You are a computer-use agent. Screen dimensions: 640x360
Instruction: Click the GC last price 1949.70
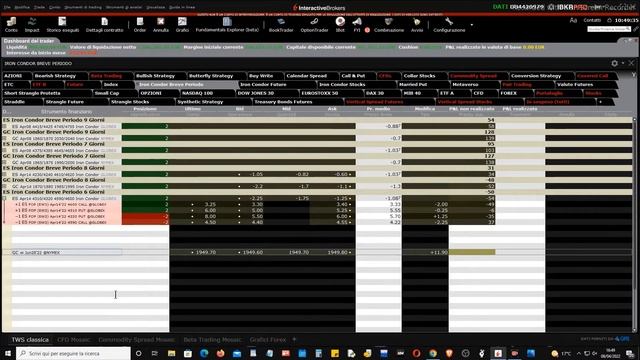(x=206, y=253)
